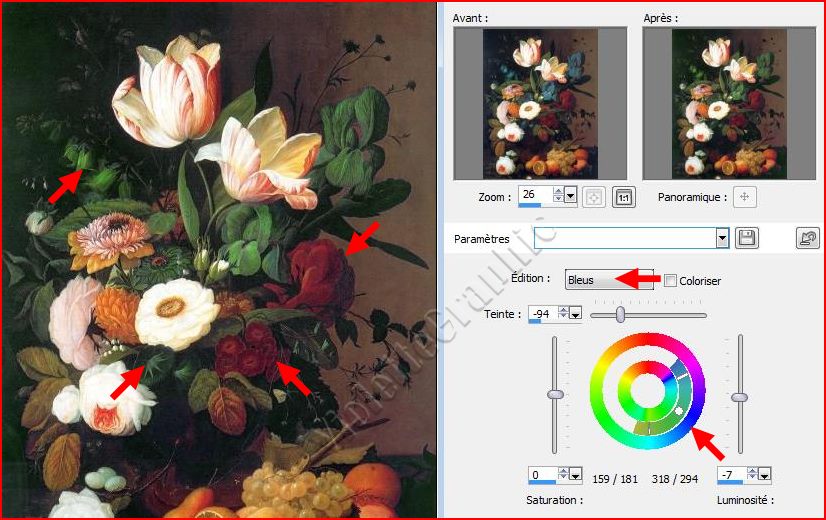Screen dimensions: 826x520
Task: Click the save preset floppy disk icon
Action: [x=746, y=238]
